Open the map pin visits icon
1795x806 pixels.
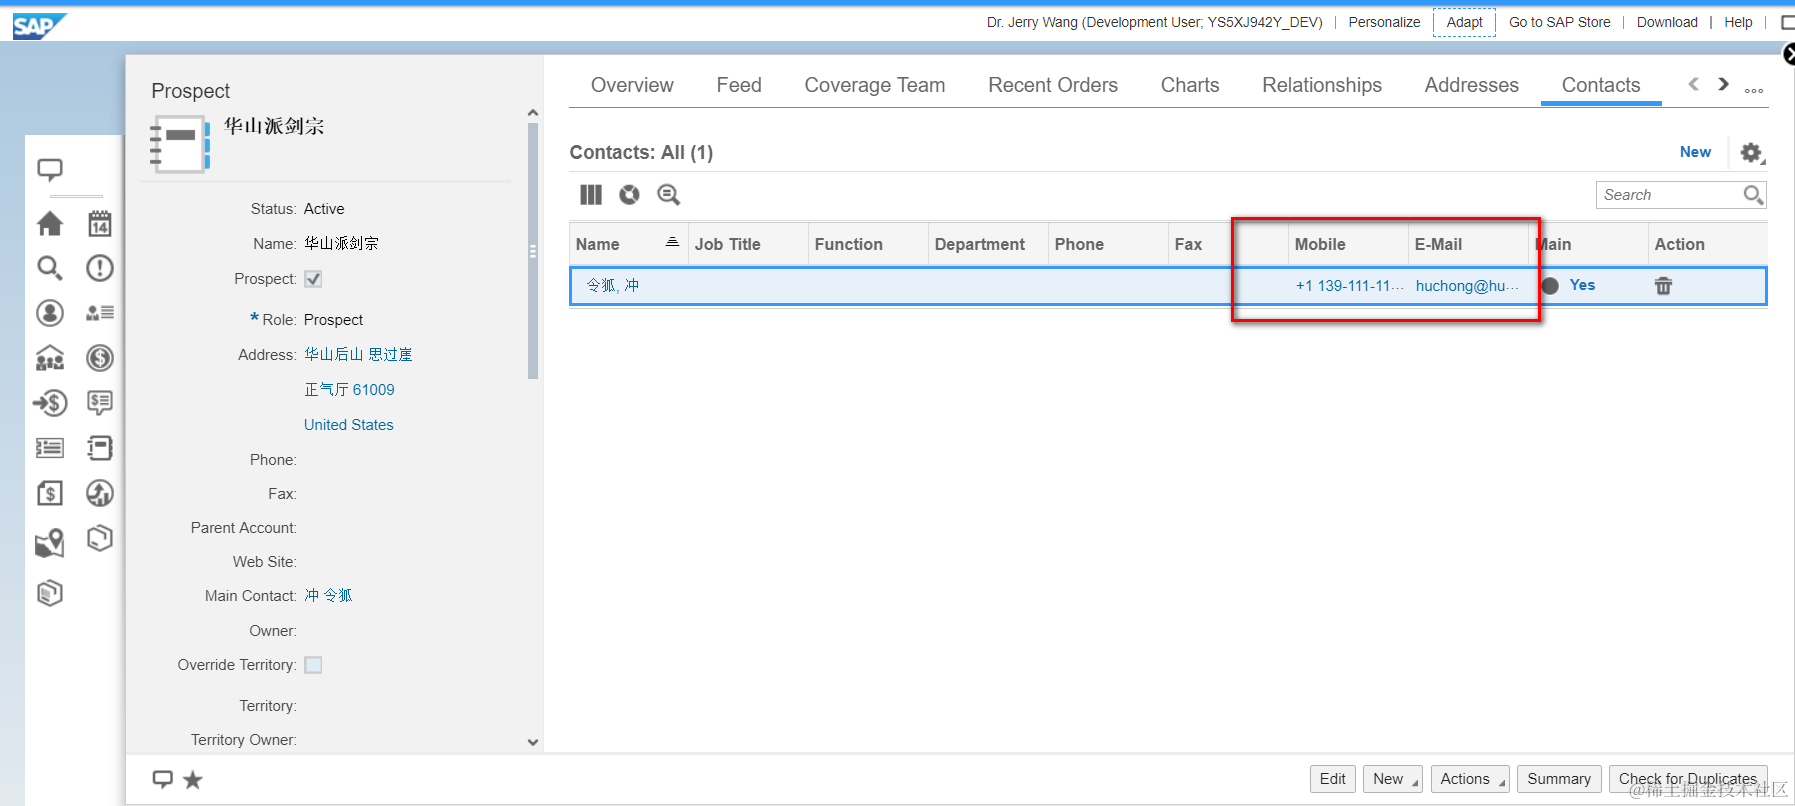pos(50,543)
